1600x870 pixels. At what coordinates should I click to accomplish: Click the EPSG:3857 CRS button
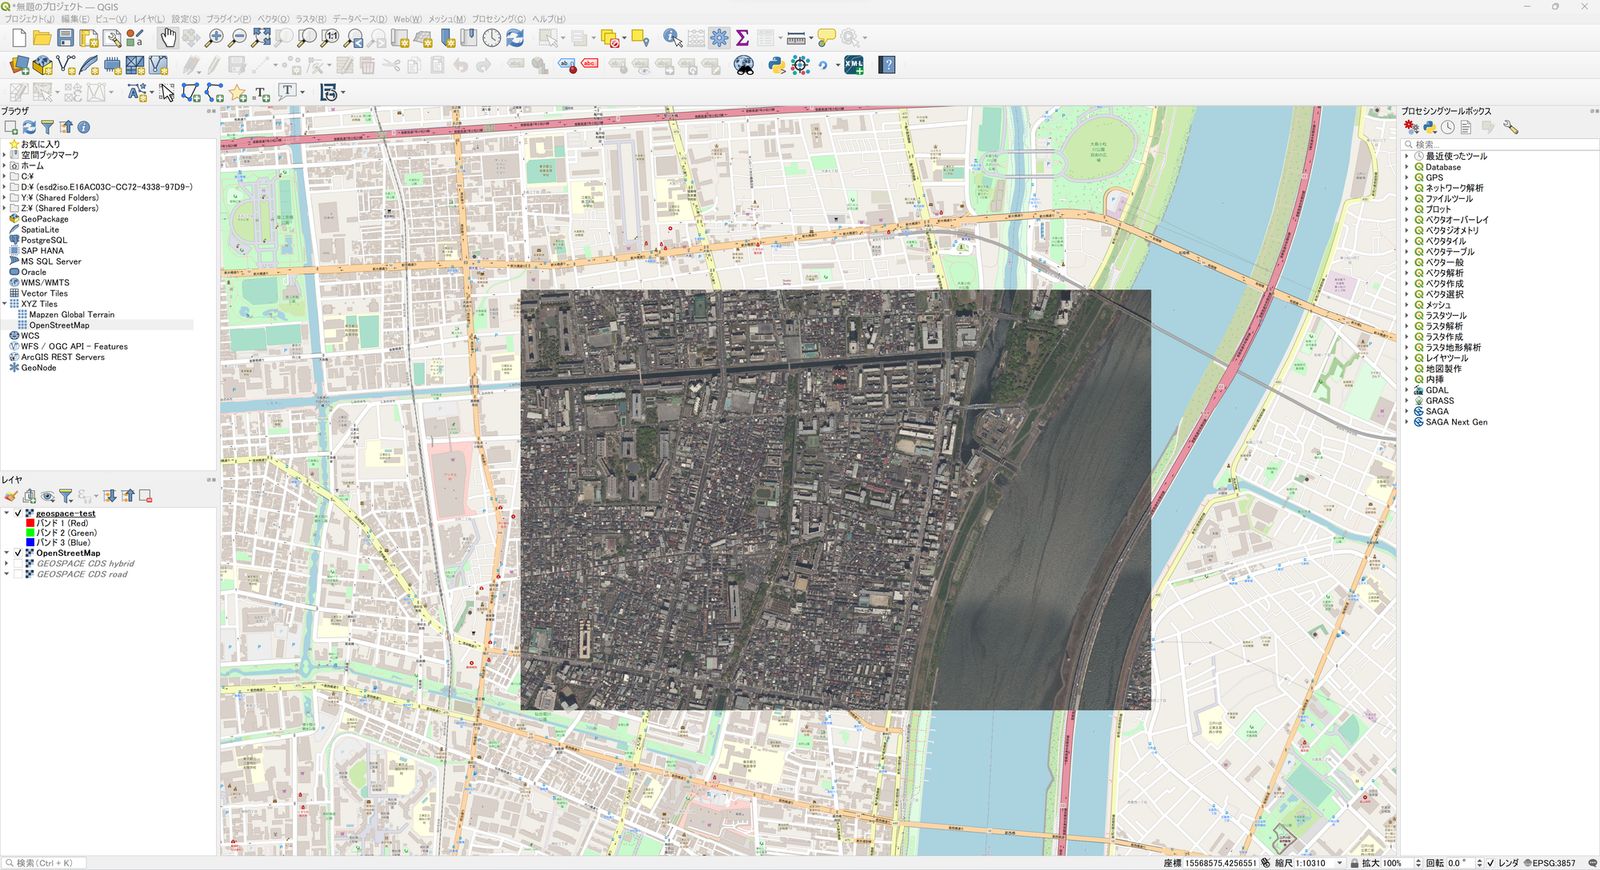(1550, 863)
